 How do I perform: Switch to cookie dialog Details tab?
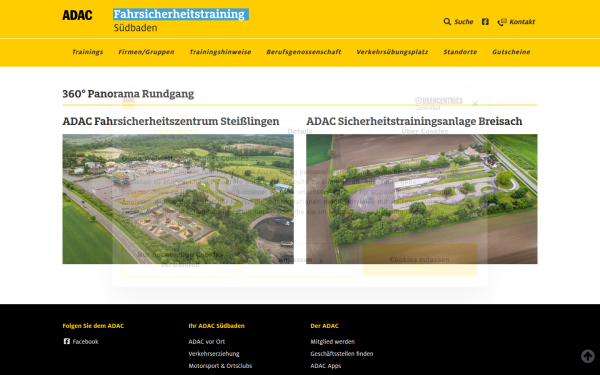tap(300, 131)
